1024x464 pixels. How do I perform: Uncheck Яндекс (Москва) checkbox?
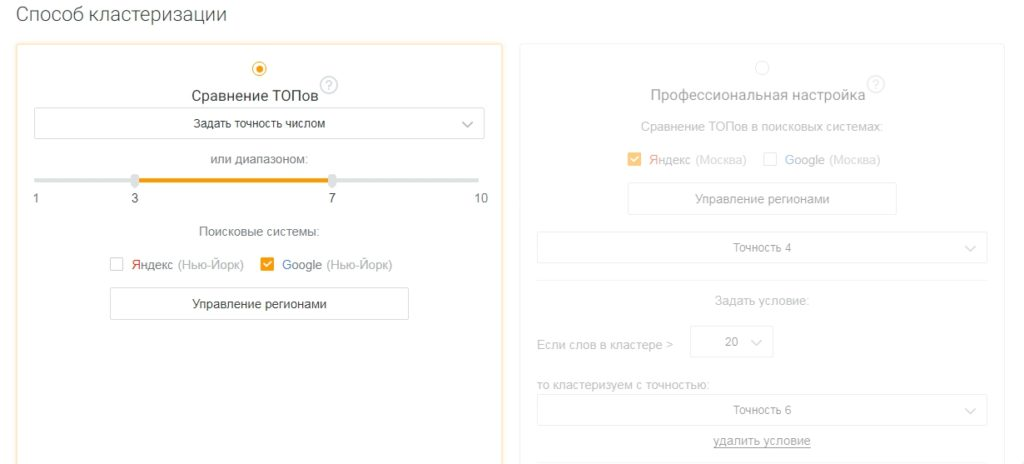coord(634,159)
